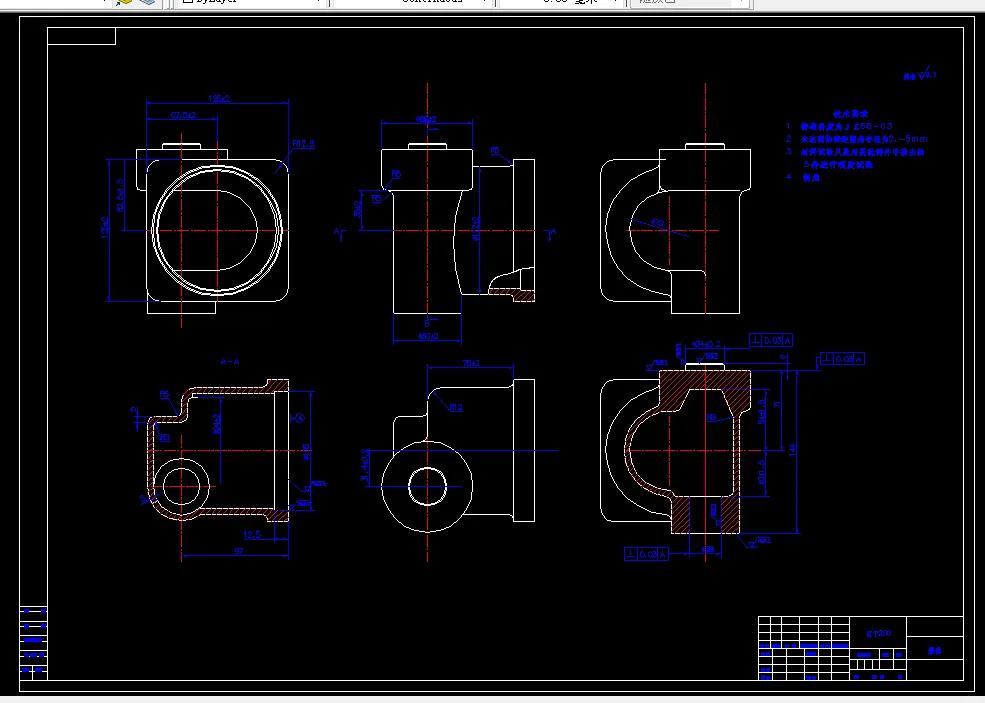Select perpendicularity frame below the hatched section
985x703 pixels.
click(x=646, y=554)
